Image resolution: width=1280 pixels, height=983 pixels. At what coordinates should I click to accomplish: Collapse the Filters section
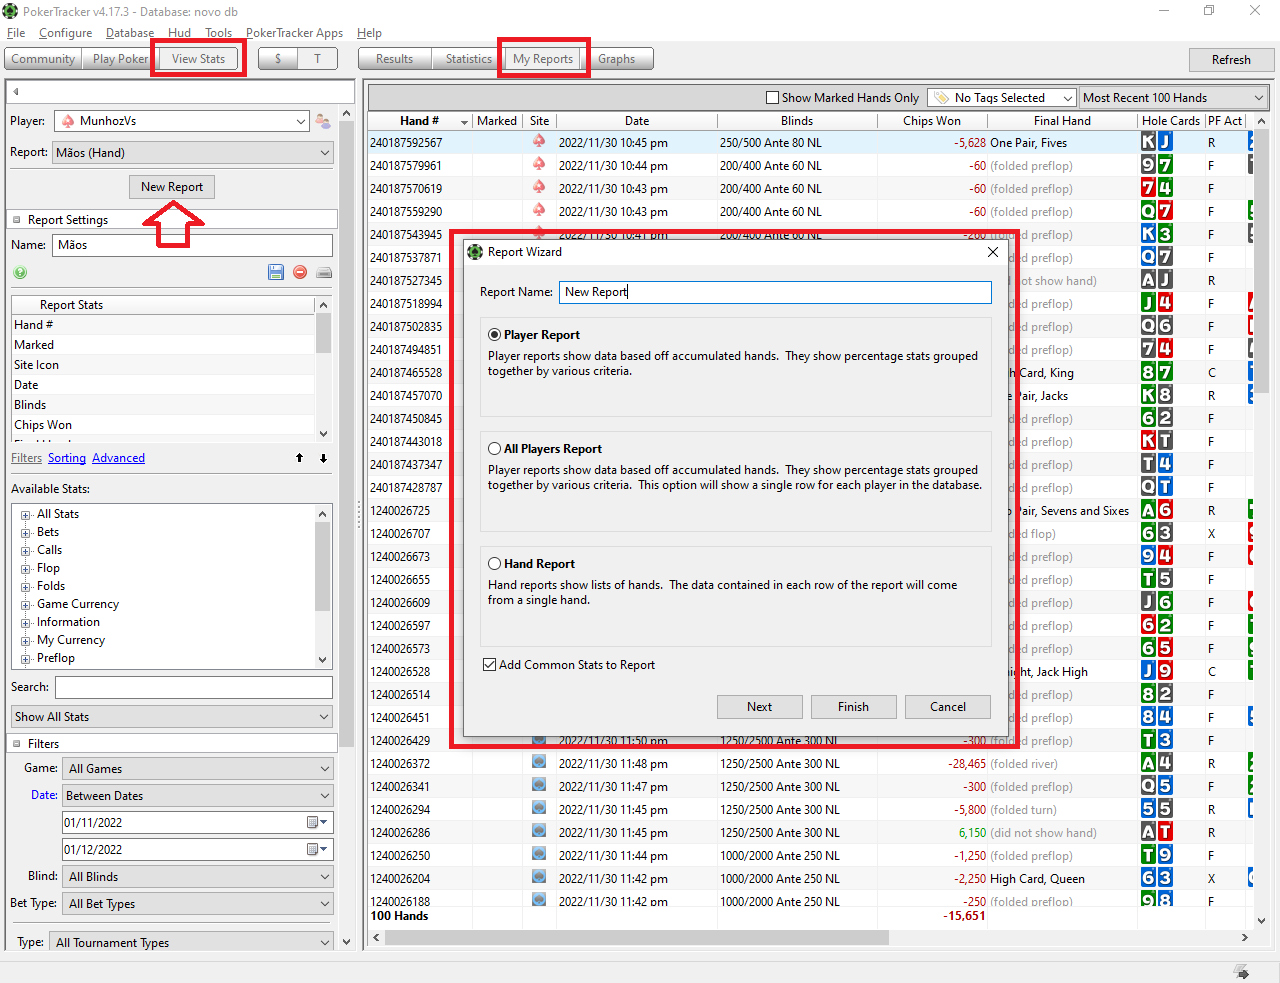[16, 744]
